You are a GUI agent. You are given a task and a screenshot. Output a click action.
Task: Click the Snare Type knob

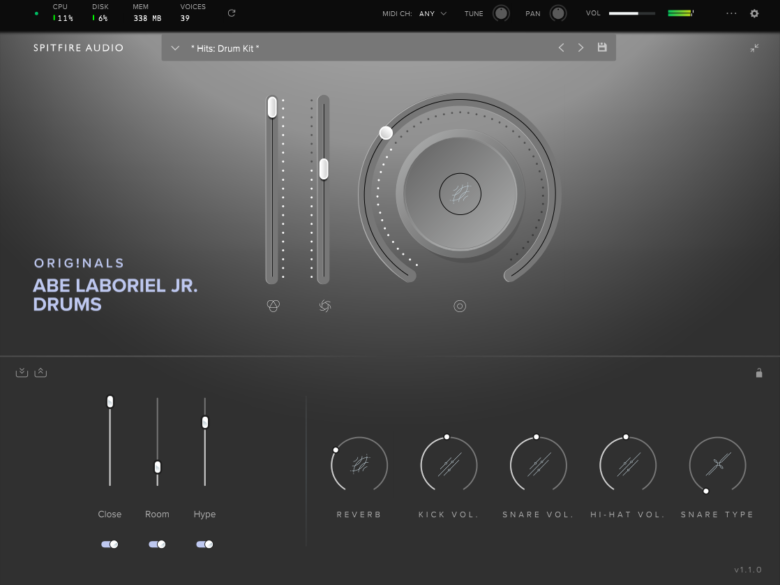(x=717, y=465)
